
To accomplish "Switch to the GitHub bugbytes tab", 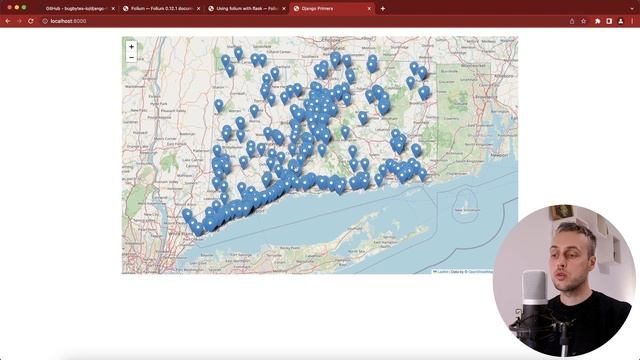I will click(x=78, y=9).
